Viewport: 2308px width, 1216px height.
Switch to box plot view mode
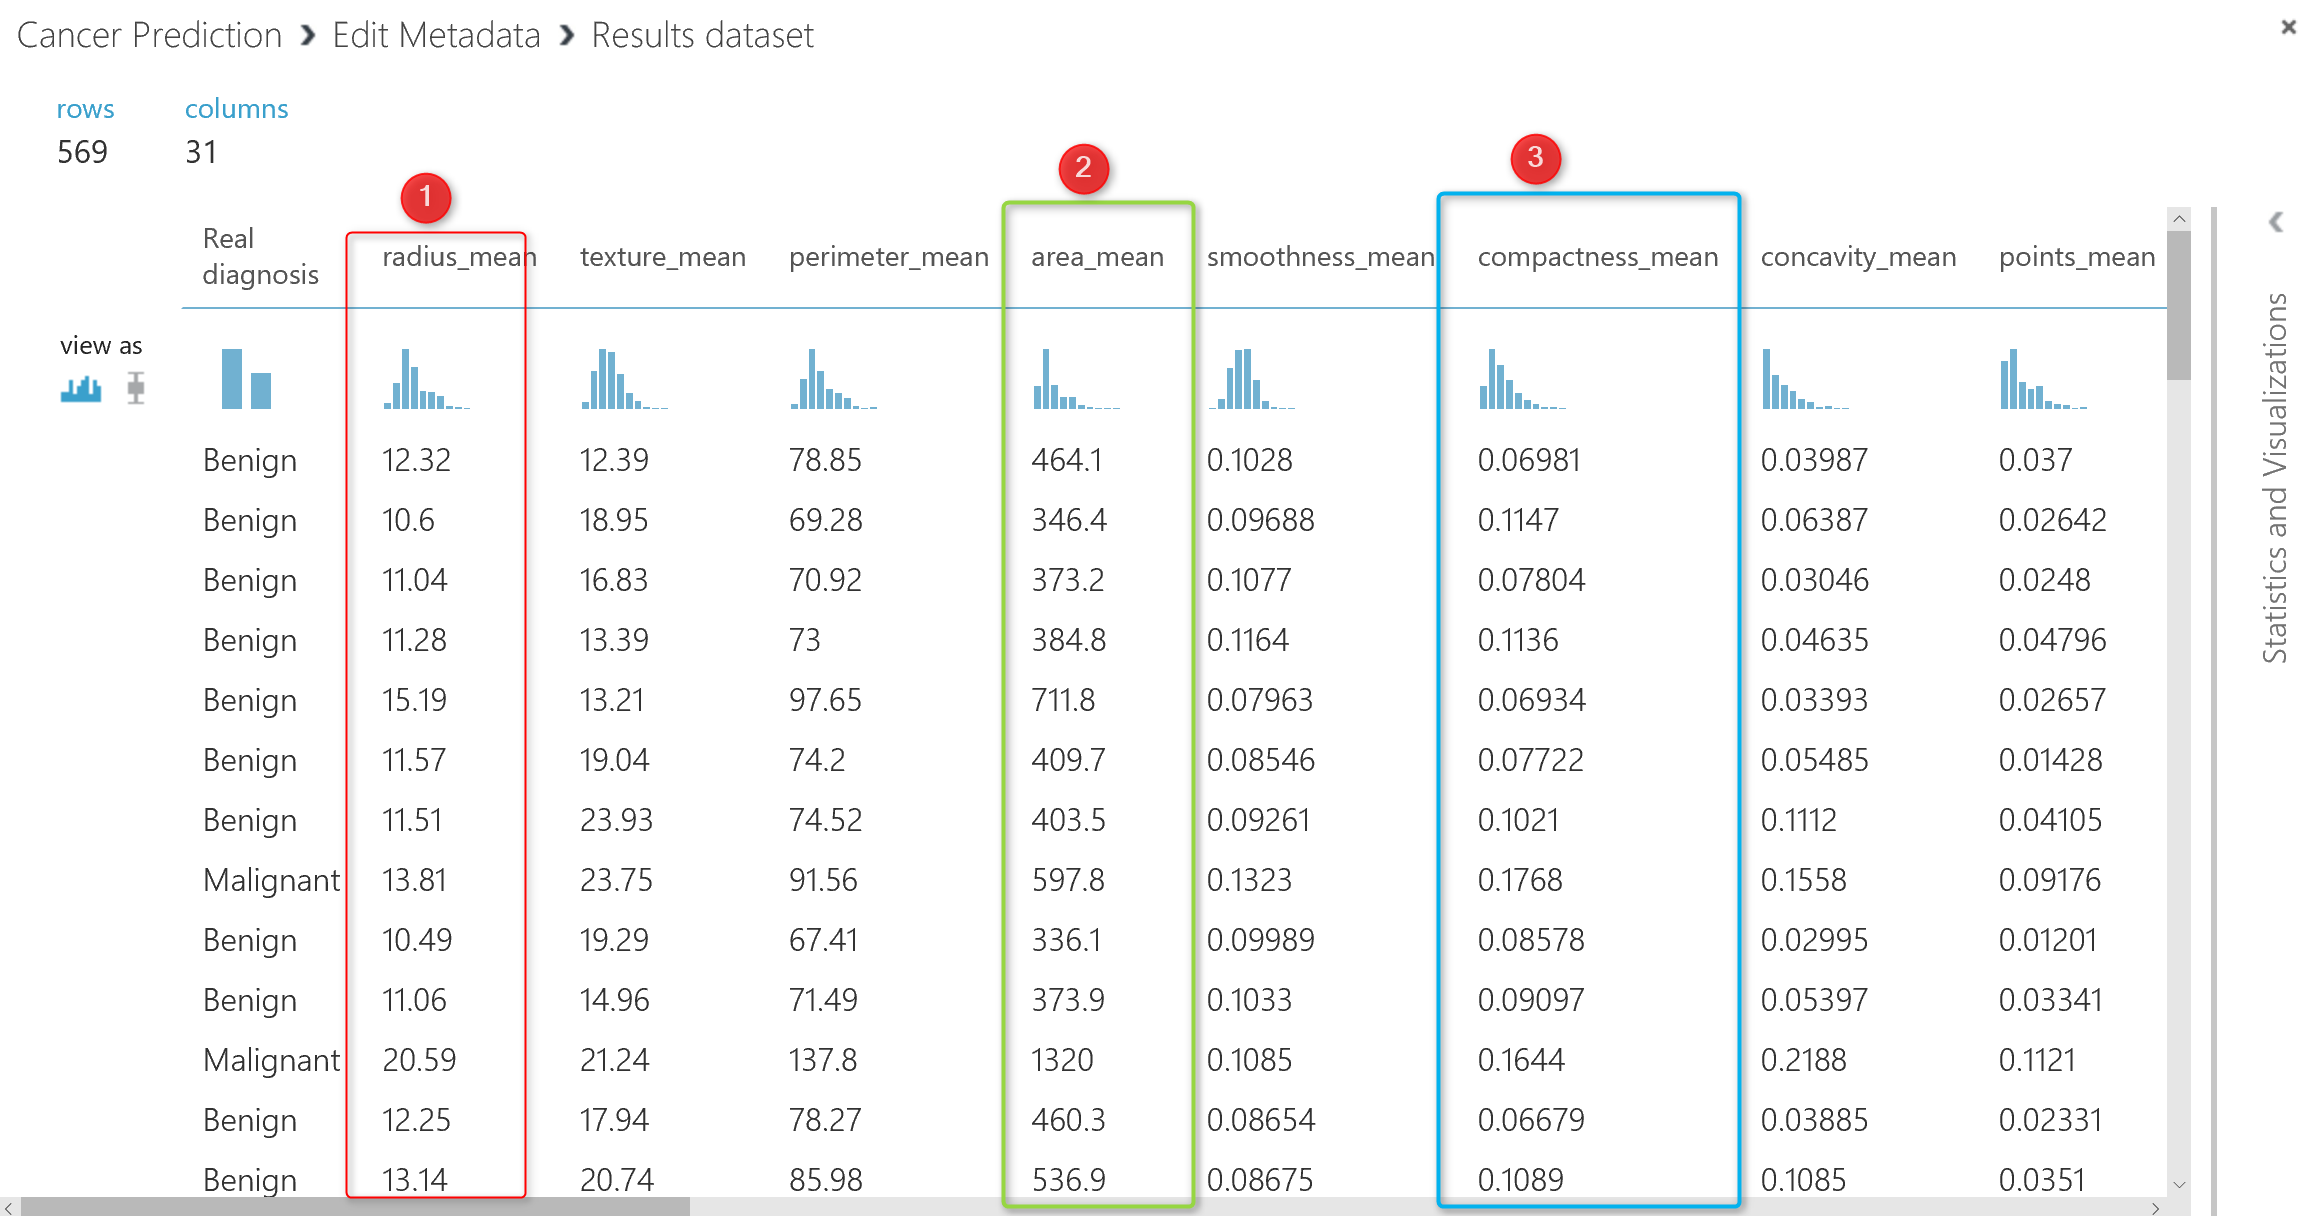point(136,388)
